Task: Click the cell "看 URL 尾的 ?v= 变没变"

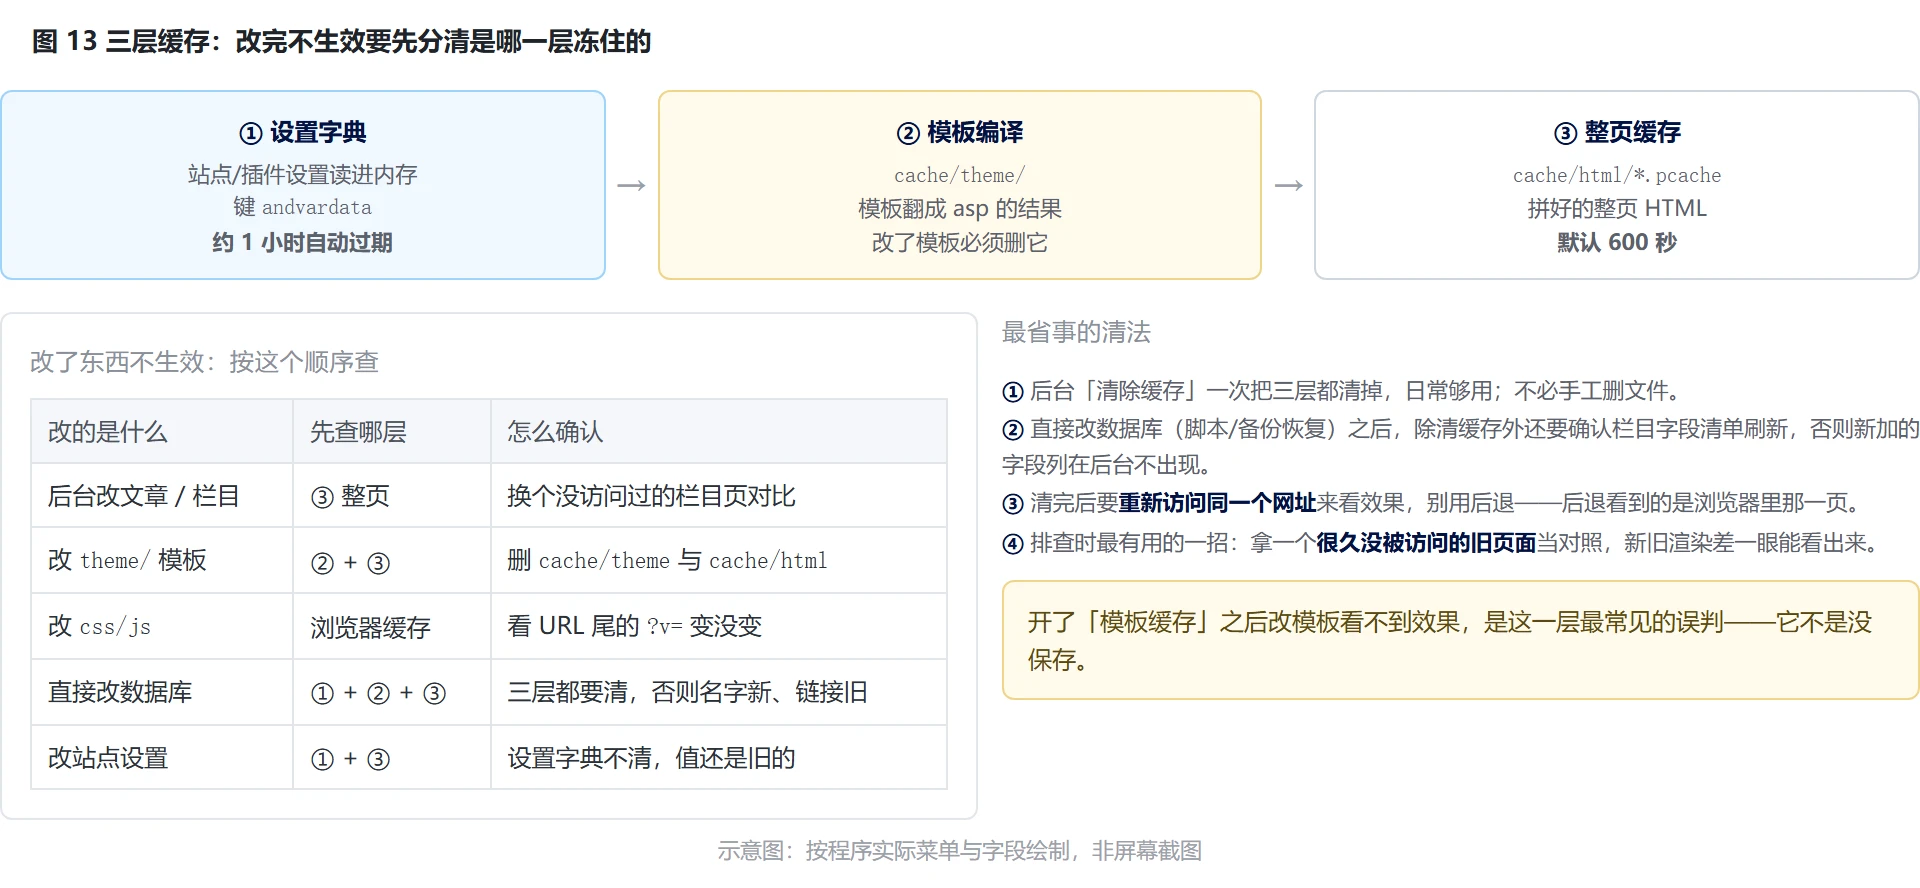Action: click(719, 626)
